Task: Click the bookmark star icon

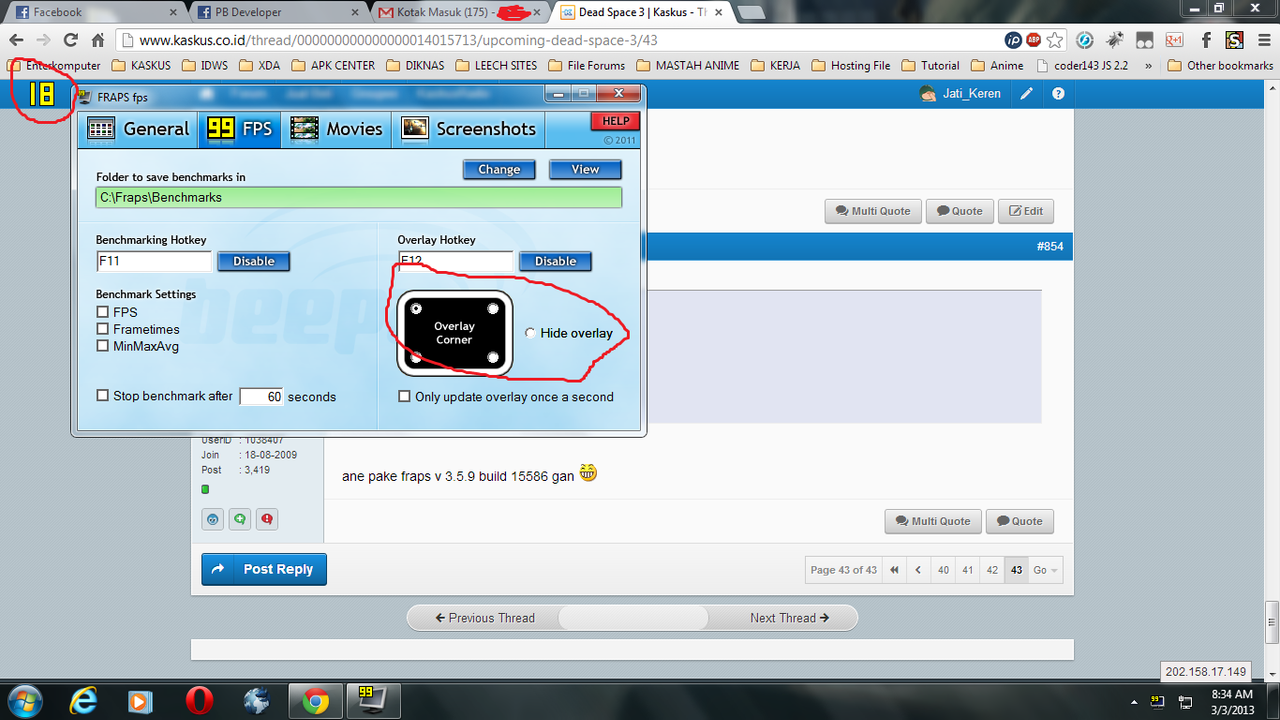Action: 1055,41
